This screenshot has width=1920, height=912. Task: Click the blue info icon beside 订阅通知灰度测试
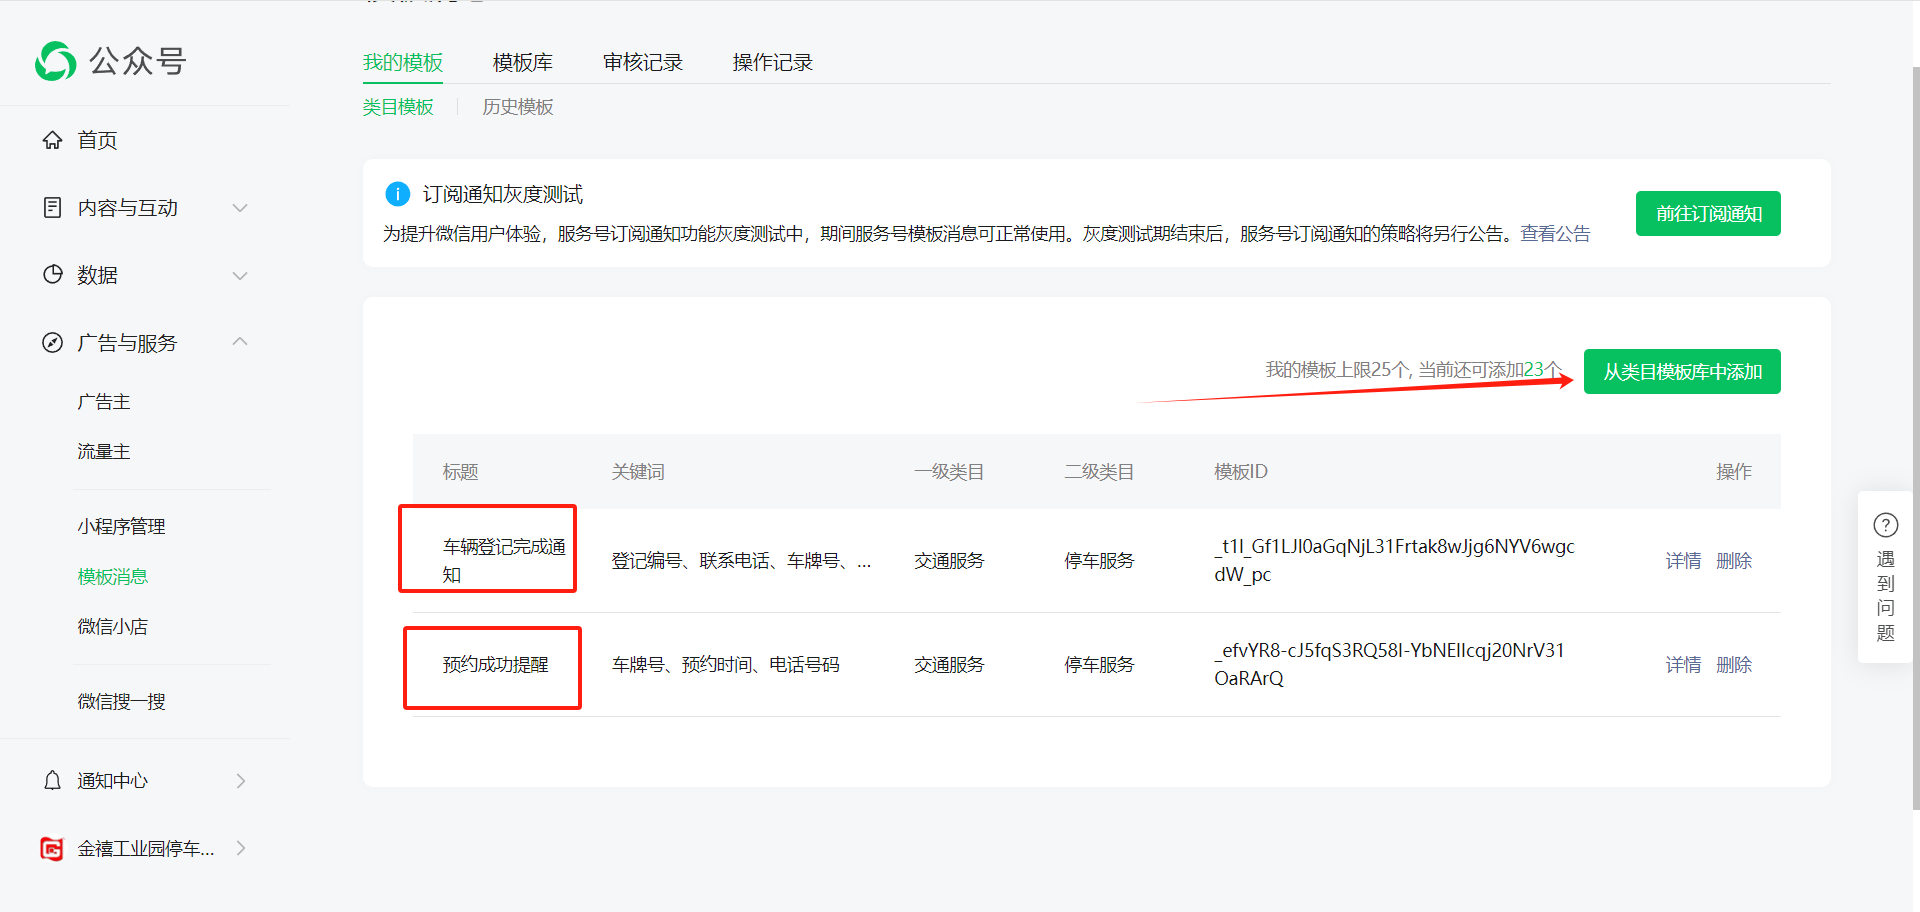click(397, 194)
